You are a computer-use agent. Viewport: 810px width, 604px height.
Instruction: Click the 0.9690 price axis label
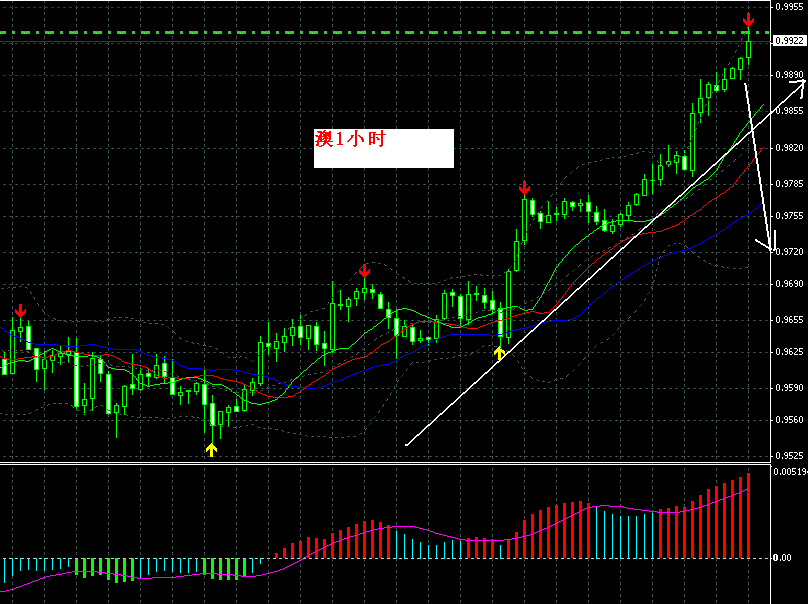coord(789,284)
